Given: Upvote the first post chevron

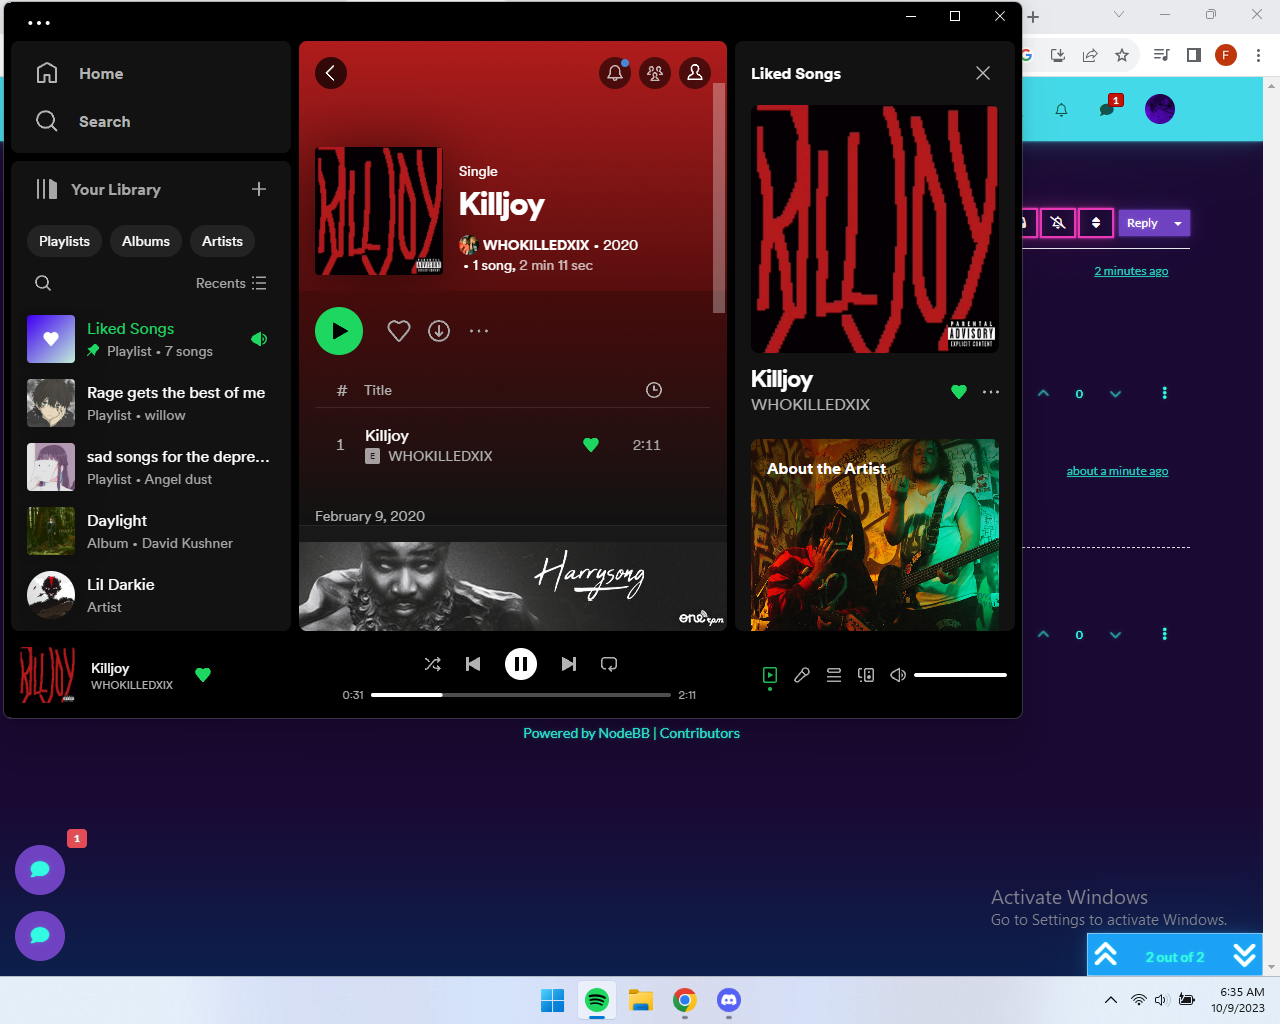Looking at the screenshot, I should [x=1043, y=393].
